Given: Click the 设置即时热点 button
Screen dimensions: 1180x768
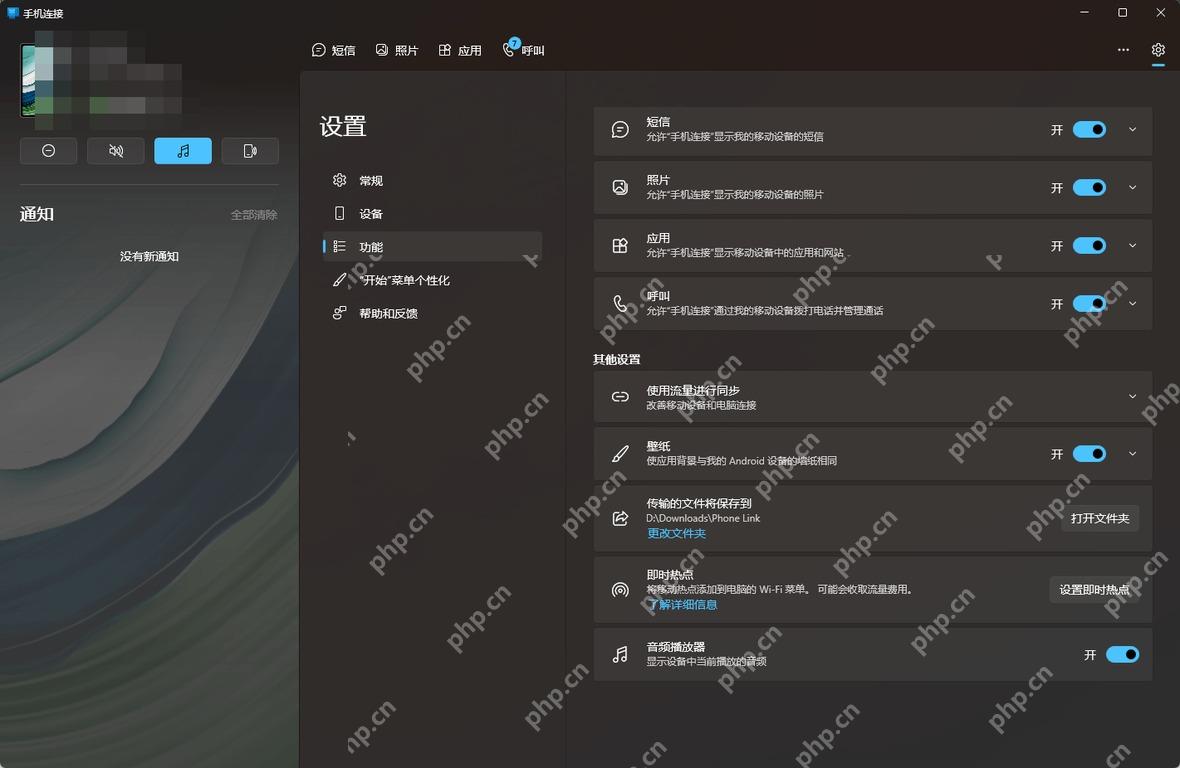Looking at the screenshot, I should (1094, 590).
